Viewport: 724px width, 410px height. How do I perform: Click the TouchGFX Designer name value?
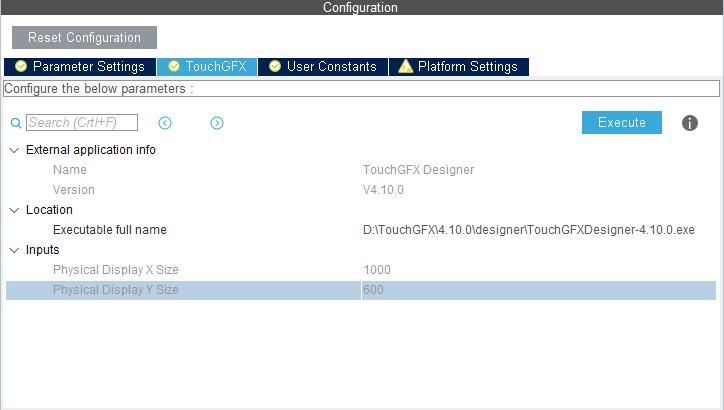[x=418, y=170]
